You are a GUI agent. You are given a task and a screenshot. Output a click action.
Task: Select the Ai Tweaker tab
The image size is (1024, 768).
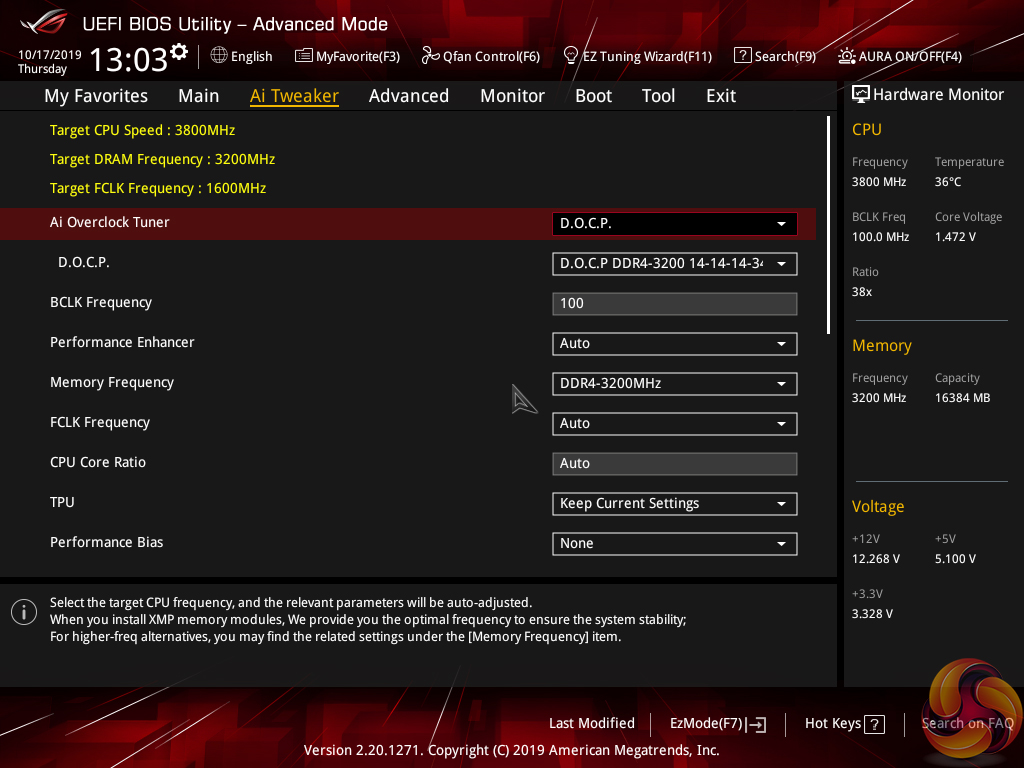(294, 96)
